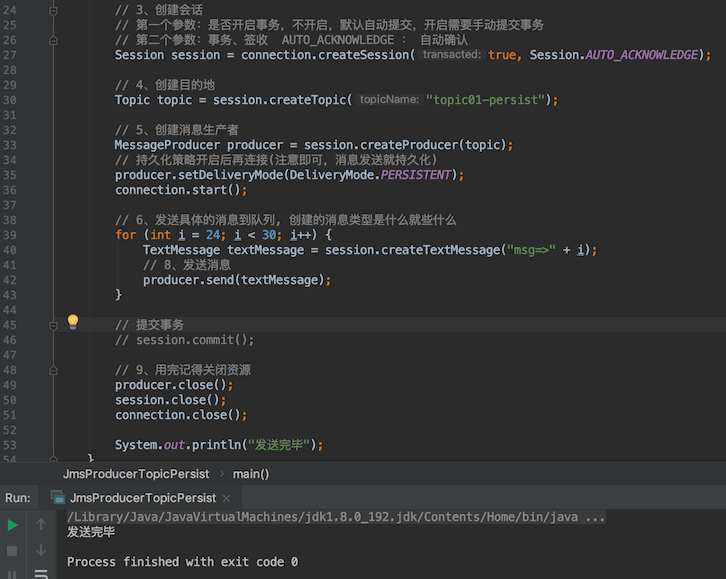Click closing brace on line 43

(x=119, y=295)
